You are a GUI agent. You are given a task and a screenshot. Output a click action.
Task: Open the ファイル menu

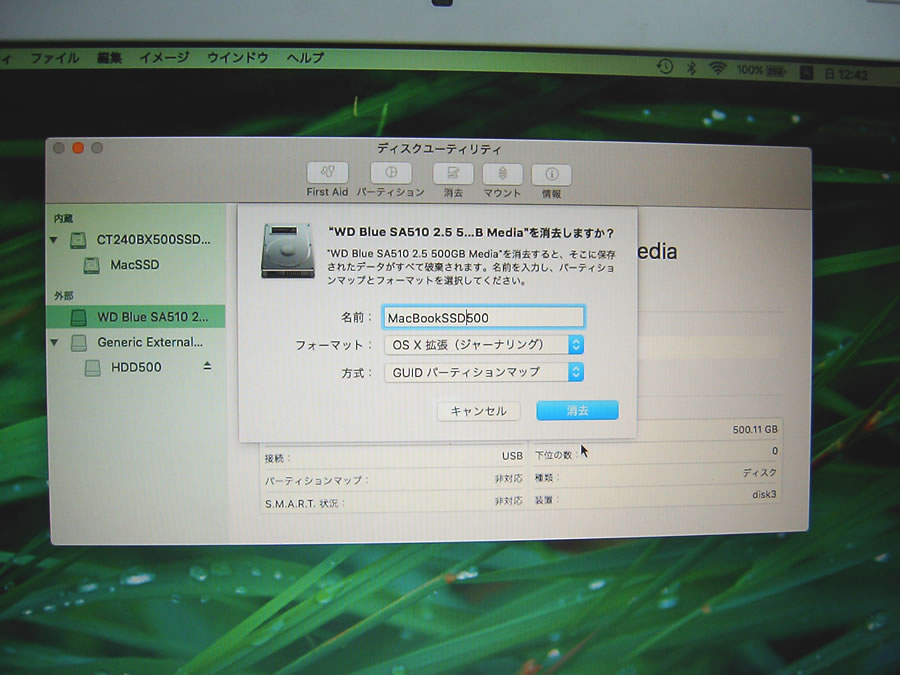pos(55,58)
